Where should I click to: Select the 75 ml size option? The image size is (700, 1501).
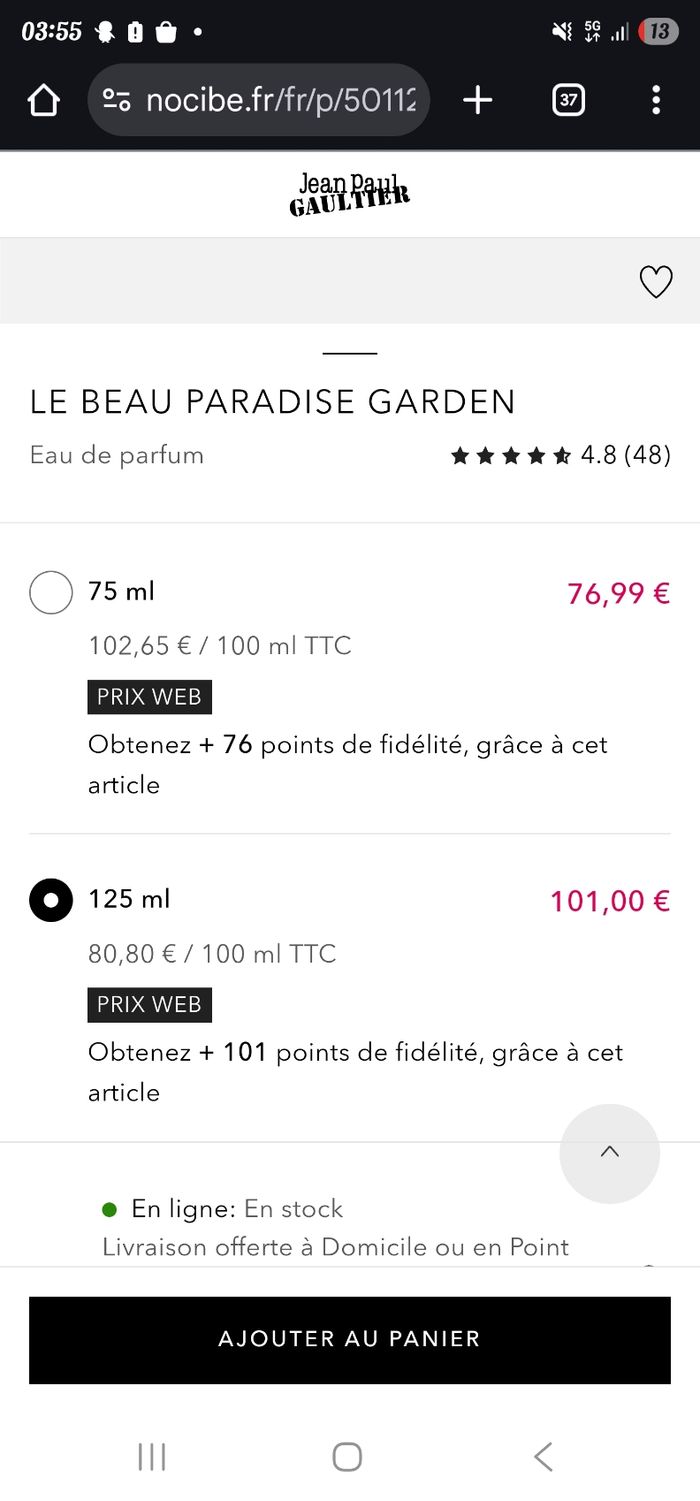pos(51,592)
